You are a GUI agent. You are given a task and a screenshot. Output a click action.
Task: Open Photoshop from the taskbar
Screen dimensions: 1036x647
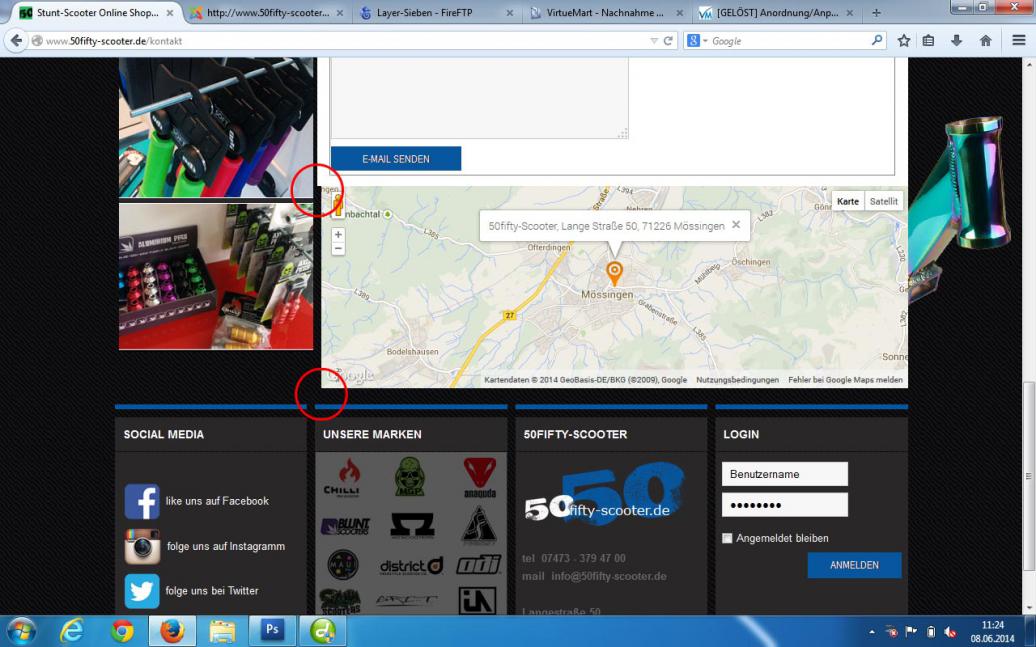click(272, 631)
